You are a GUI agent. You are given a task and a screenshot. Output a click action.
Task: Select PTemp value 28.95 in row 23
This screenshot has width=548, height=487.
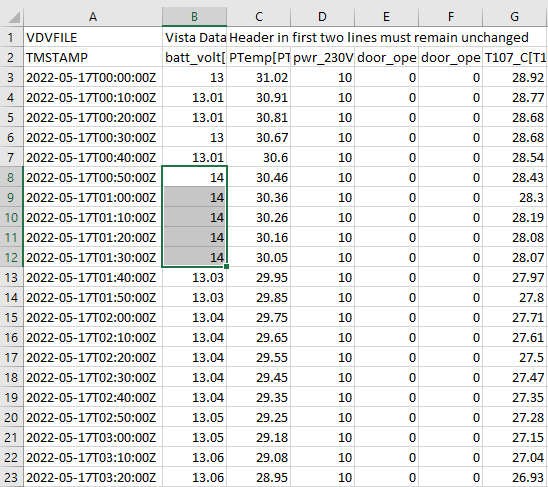(259, 477)
